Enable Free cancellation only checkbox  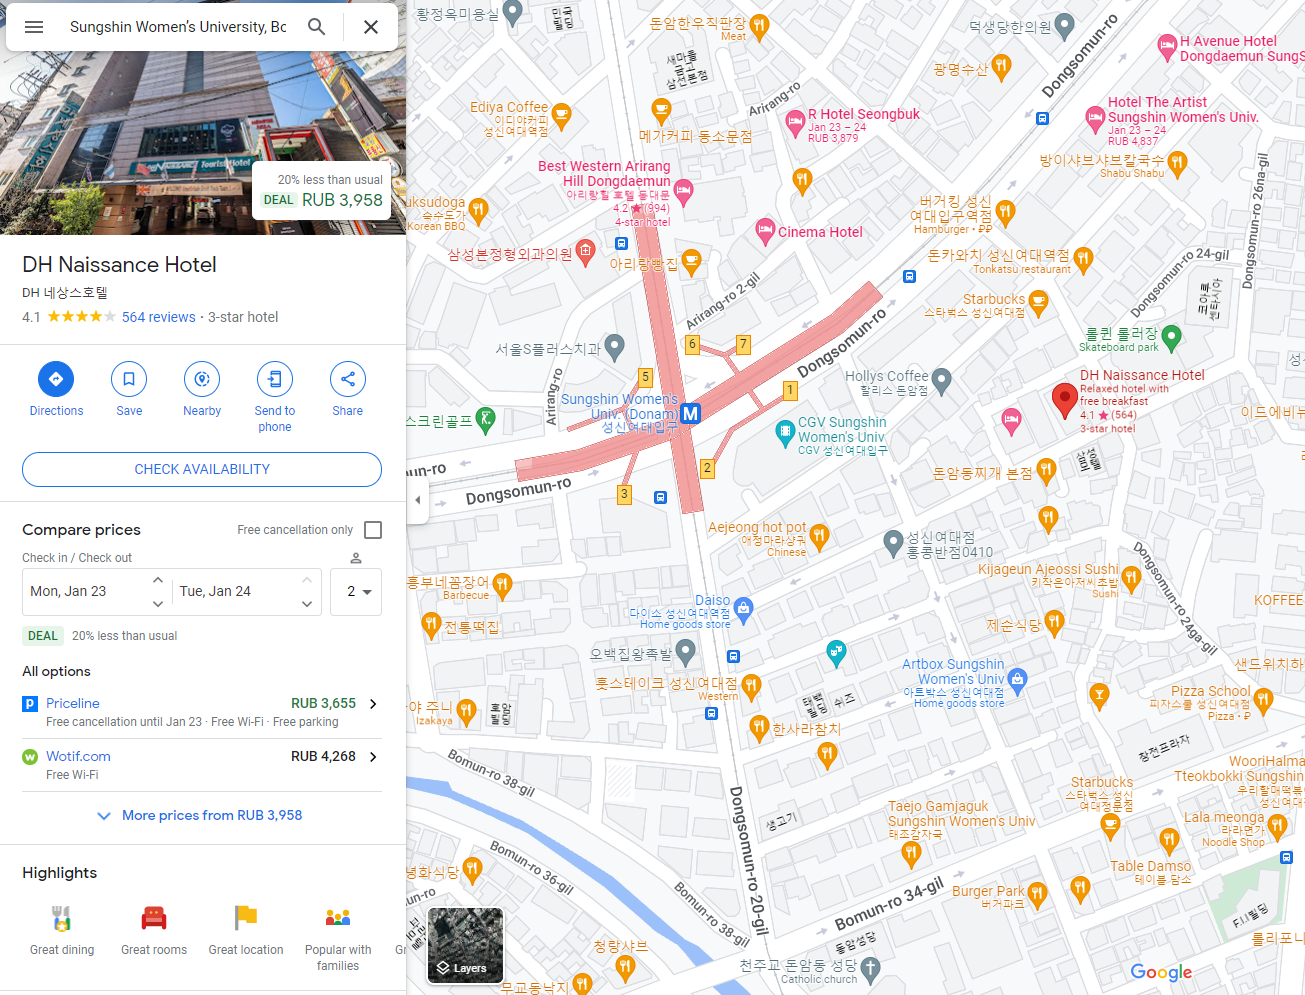[373, 530]
